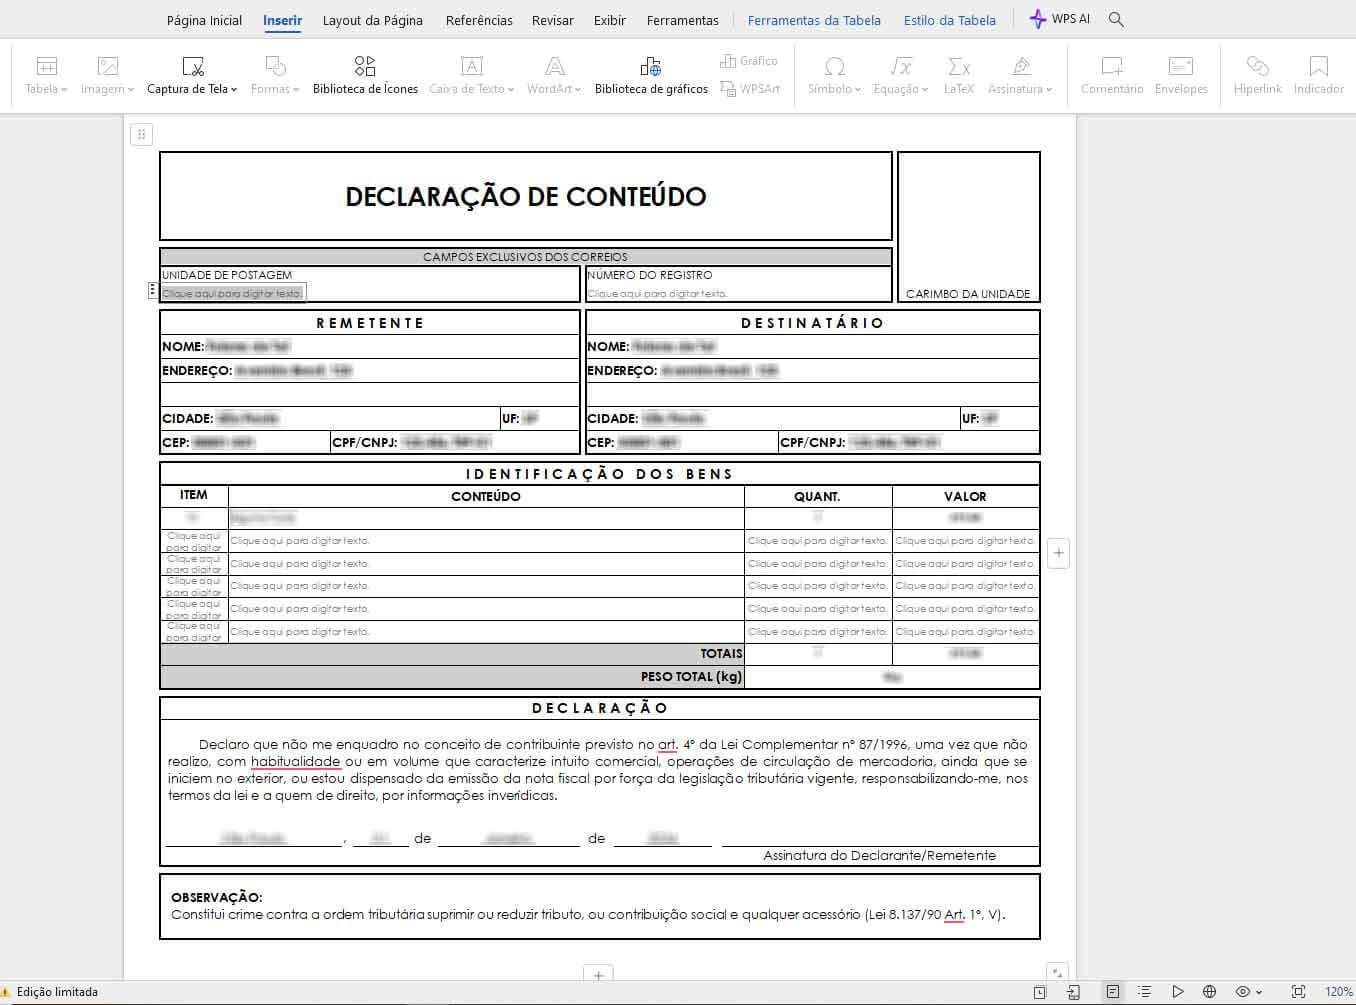The image size is (1356, 1005).
Task: Expand the Captura de Tela dropdown arrow
Action: click(234, 89)
